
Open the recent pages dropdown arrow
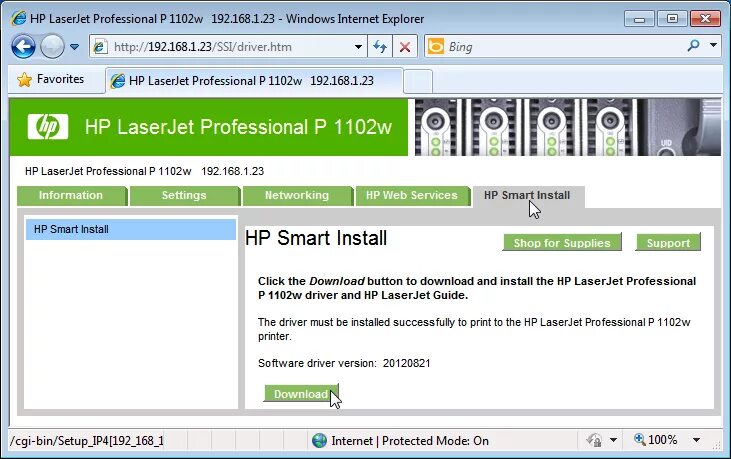[x=74, y=47]
